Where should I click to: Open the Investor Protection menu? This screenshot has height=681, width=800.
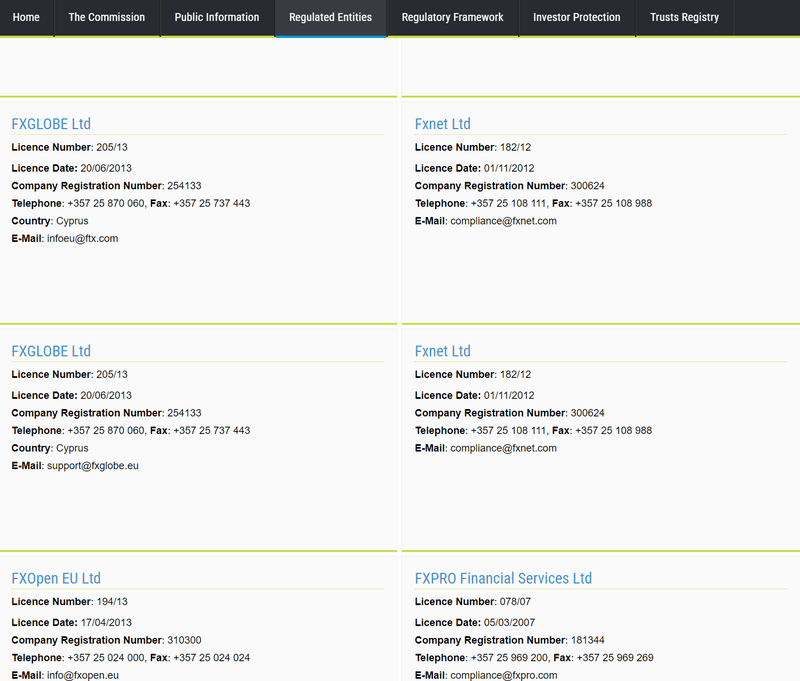(577, 17)
